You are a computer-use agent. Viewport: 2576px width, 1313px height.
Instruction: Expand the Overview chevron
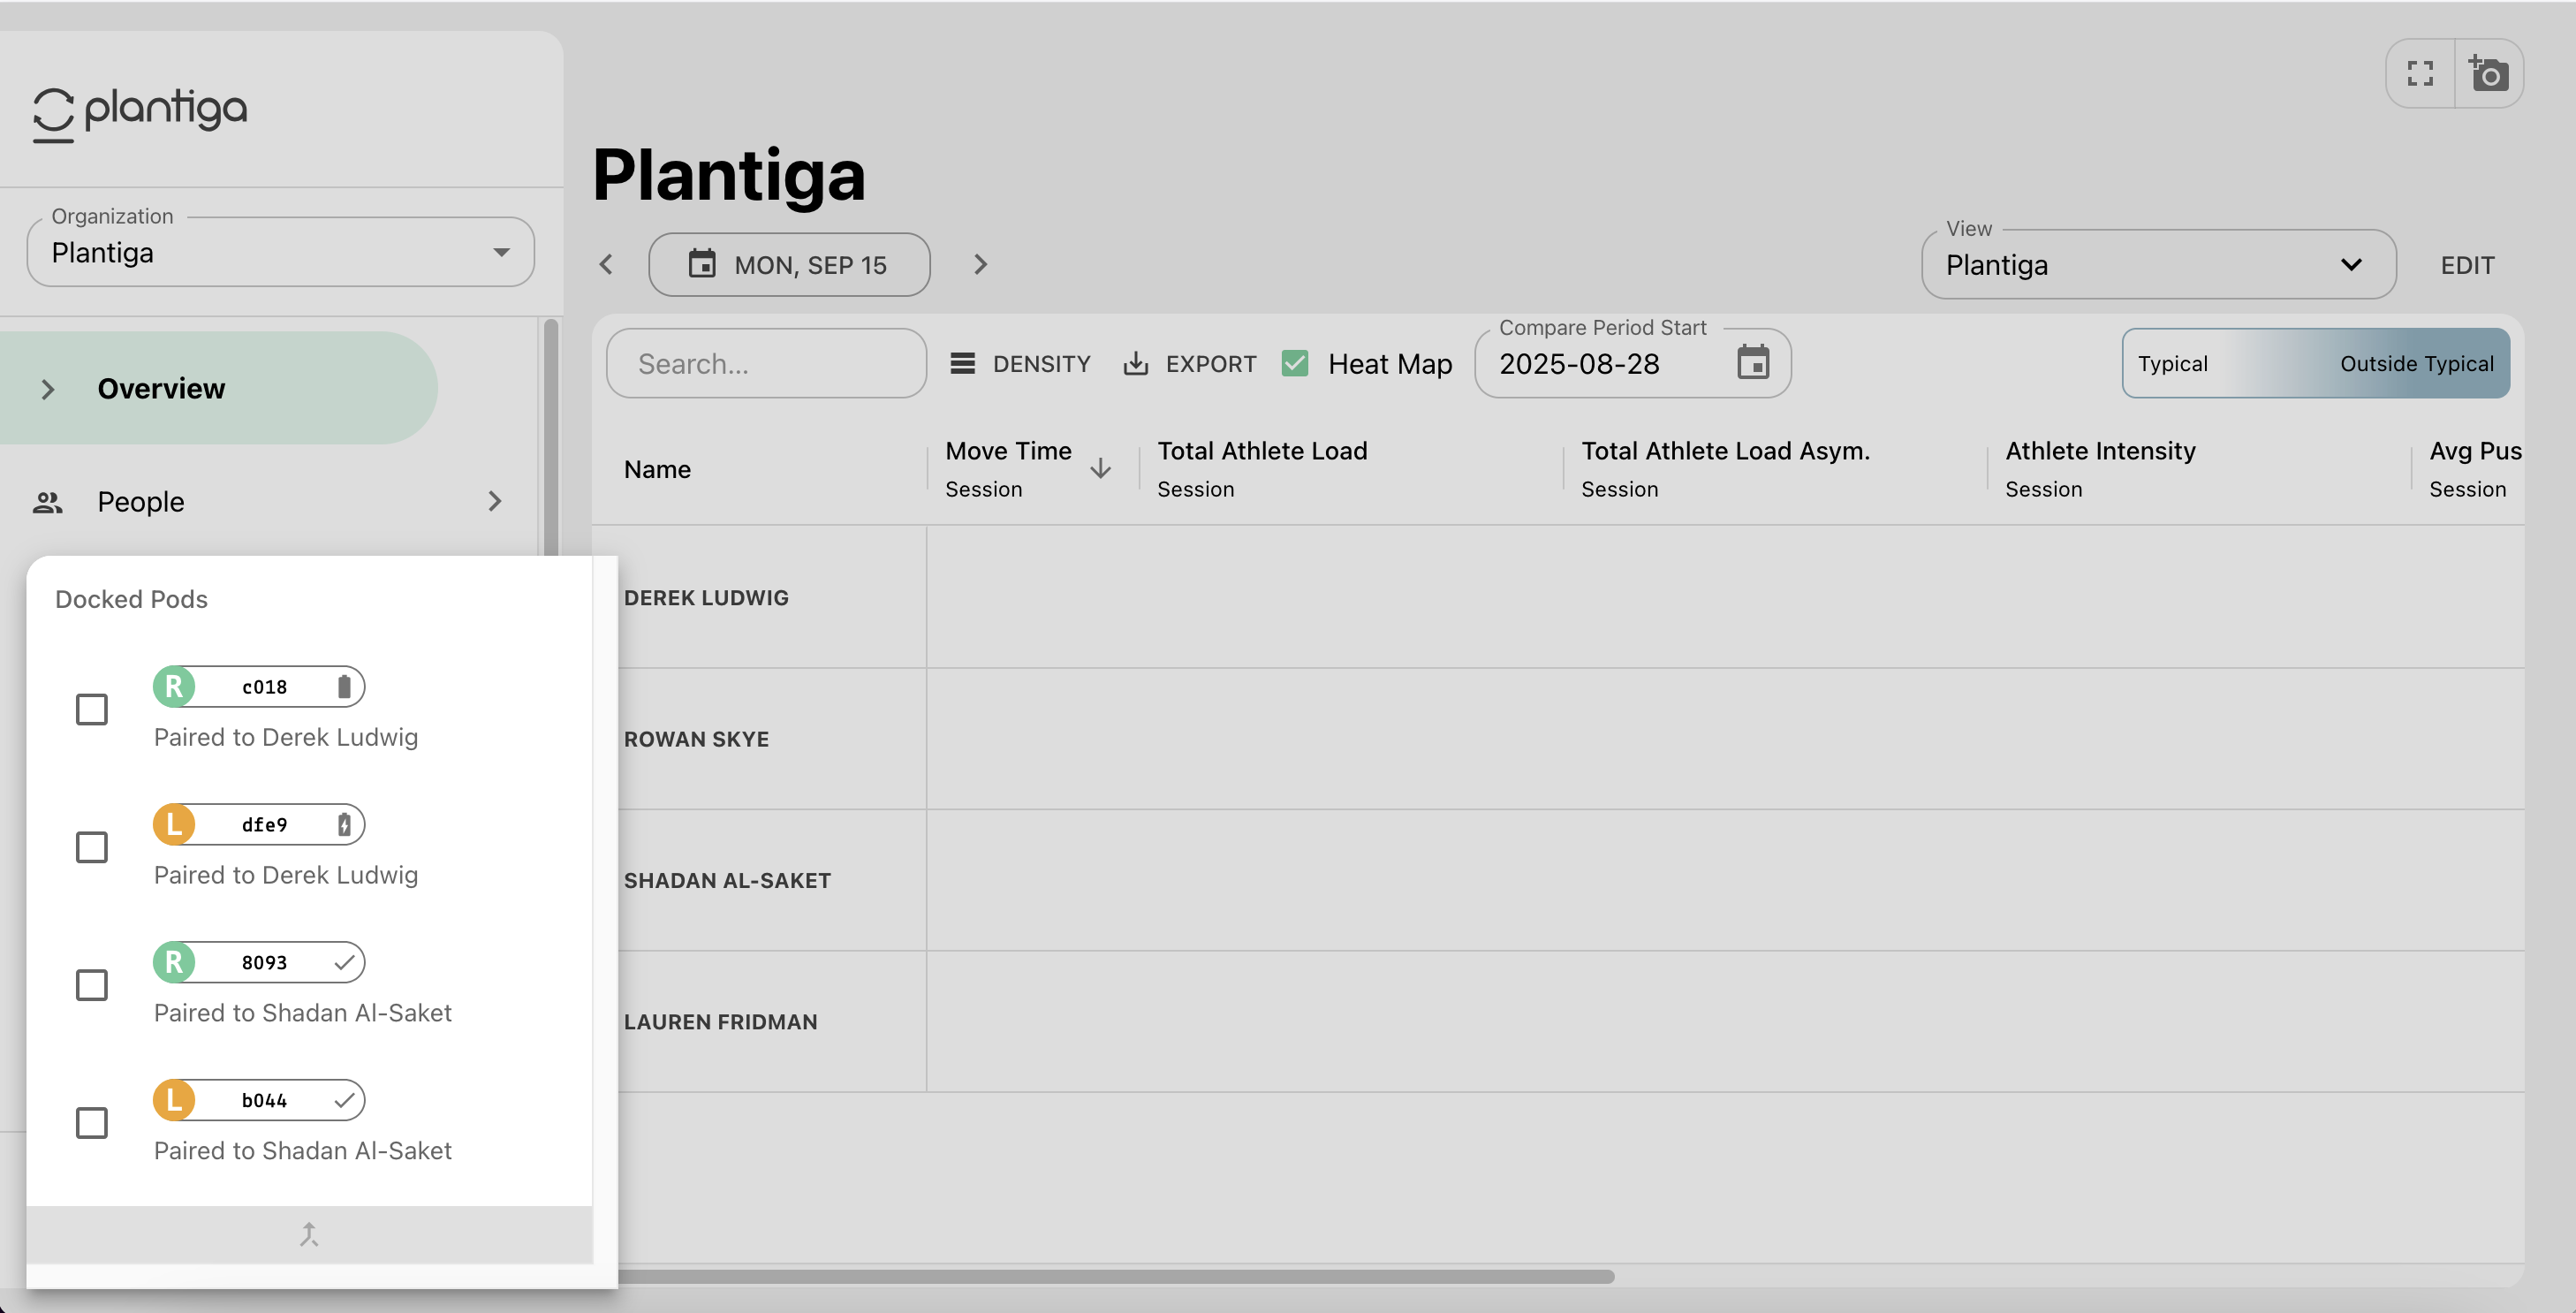point(47,389)
